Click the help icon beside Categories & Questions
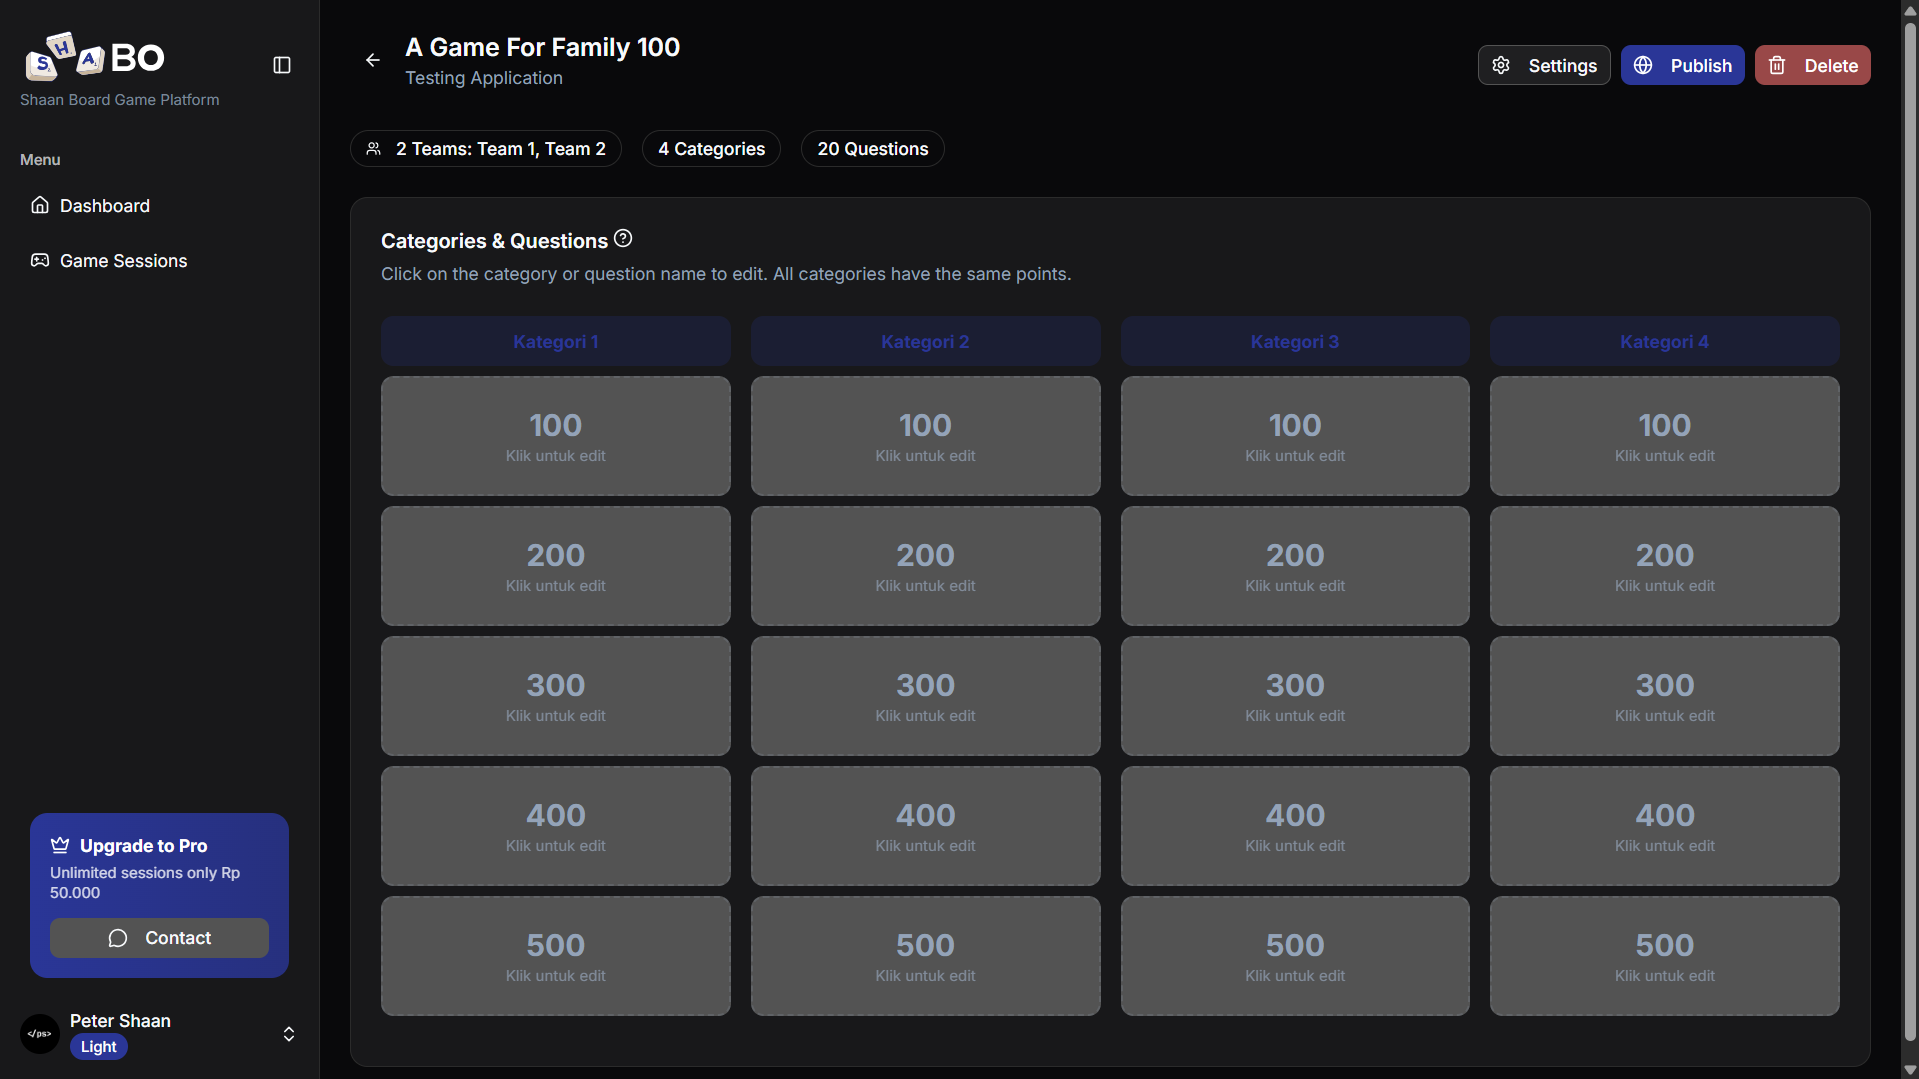This screenshot has width=1919, height=1079. tap(623, 239)
